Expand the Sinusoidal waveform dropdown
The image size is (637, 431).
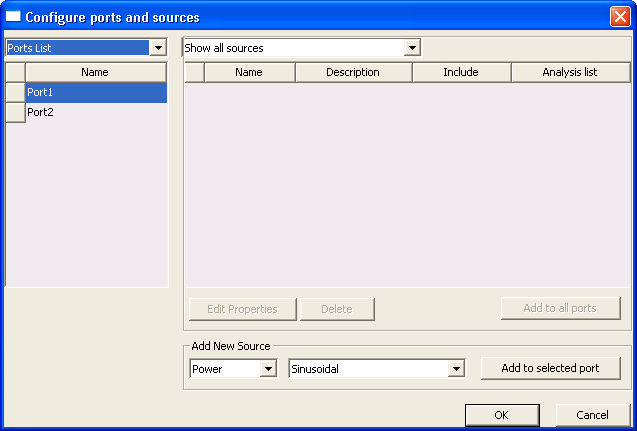(456, 369)
